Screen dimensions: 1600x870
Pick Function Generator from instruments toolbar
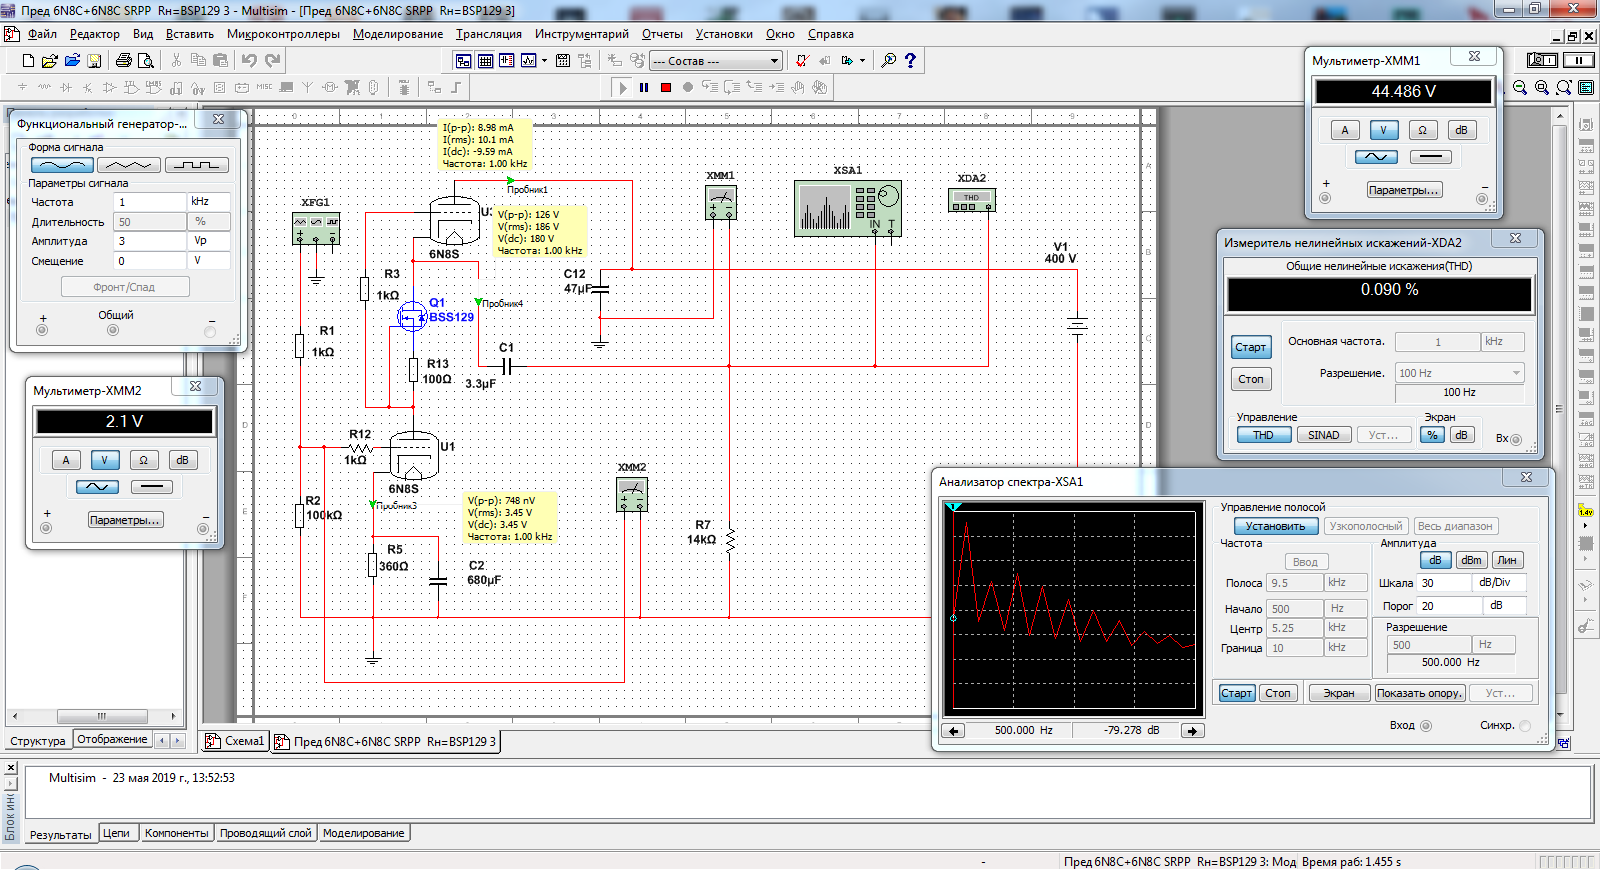tap(1586, 145)
